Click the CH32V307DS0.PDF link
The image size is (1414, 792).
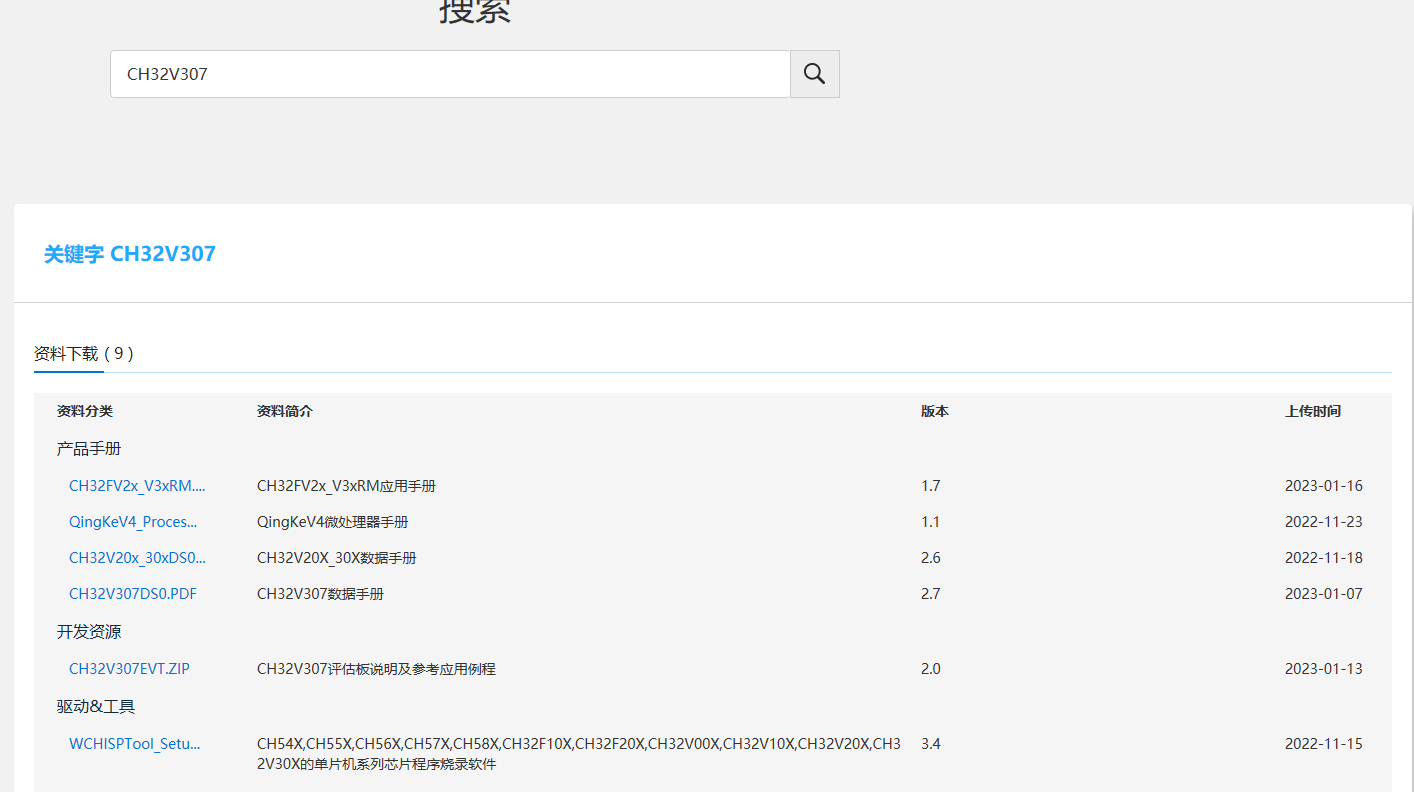pos(133,594)
